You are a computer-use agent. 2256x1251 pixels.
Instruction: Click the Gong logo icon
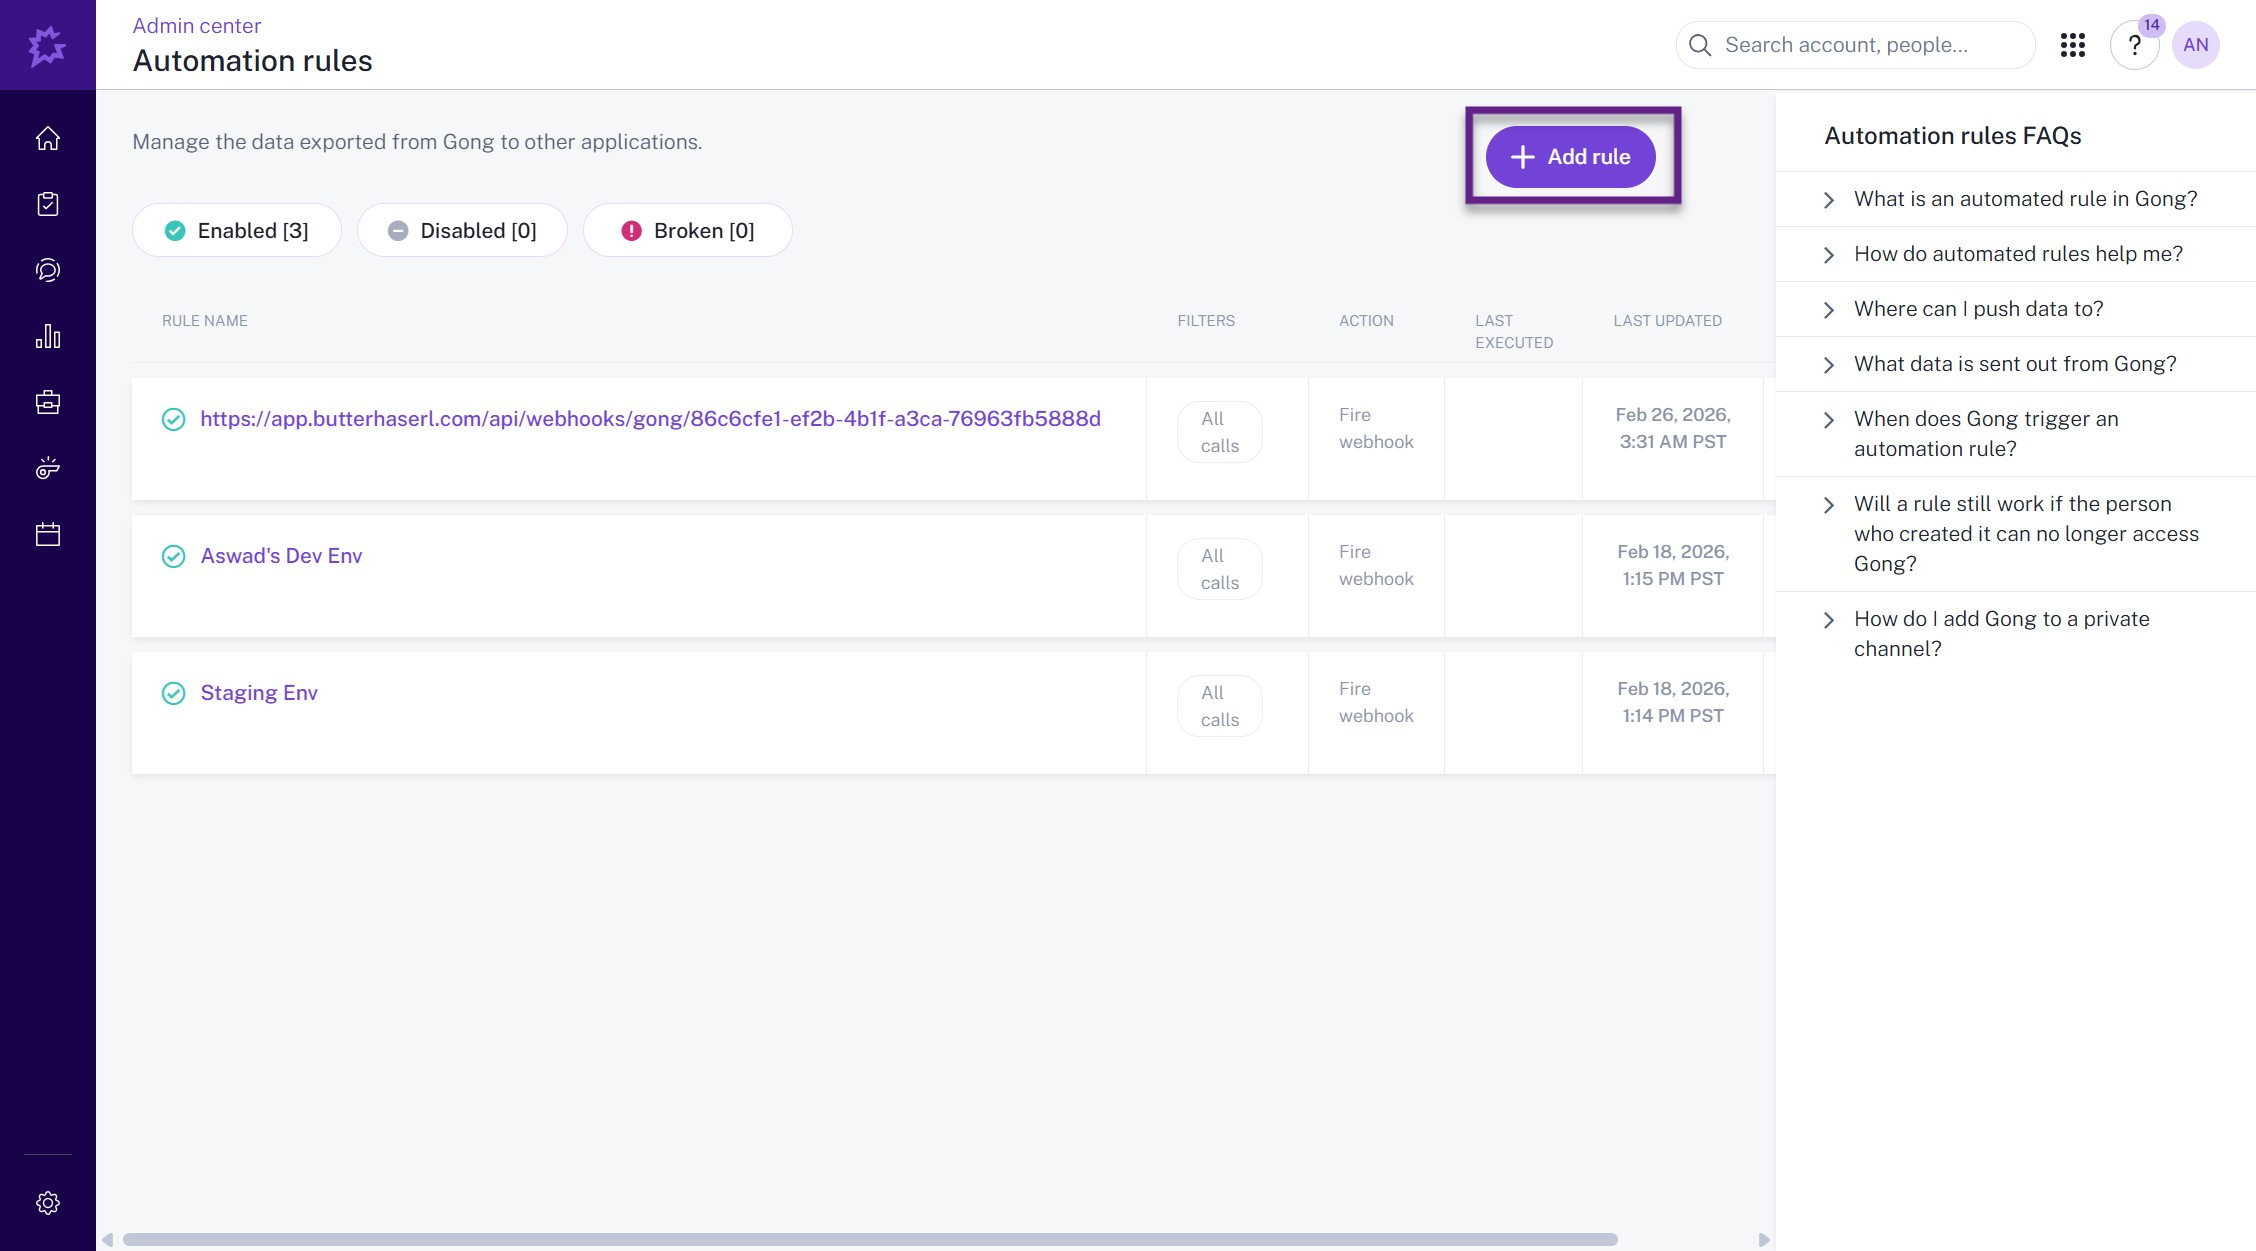(47, 46)
